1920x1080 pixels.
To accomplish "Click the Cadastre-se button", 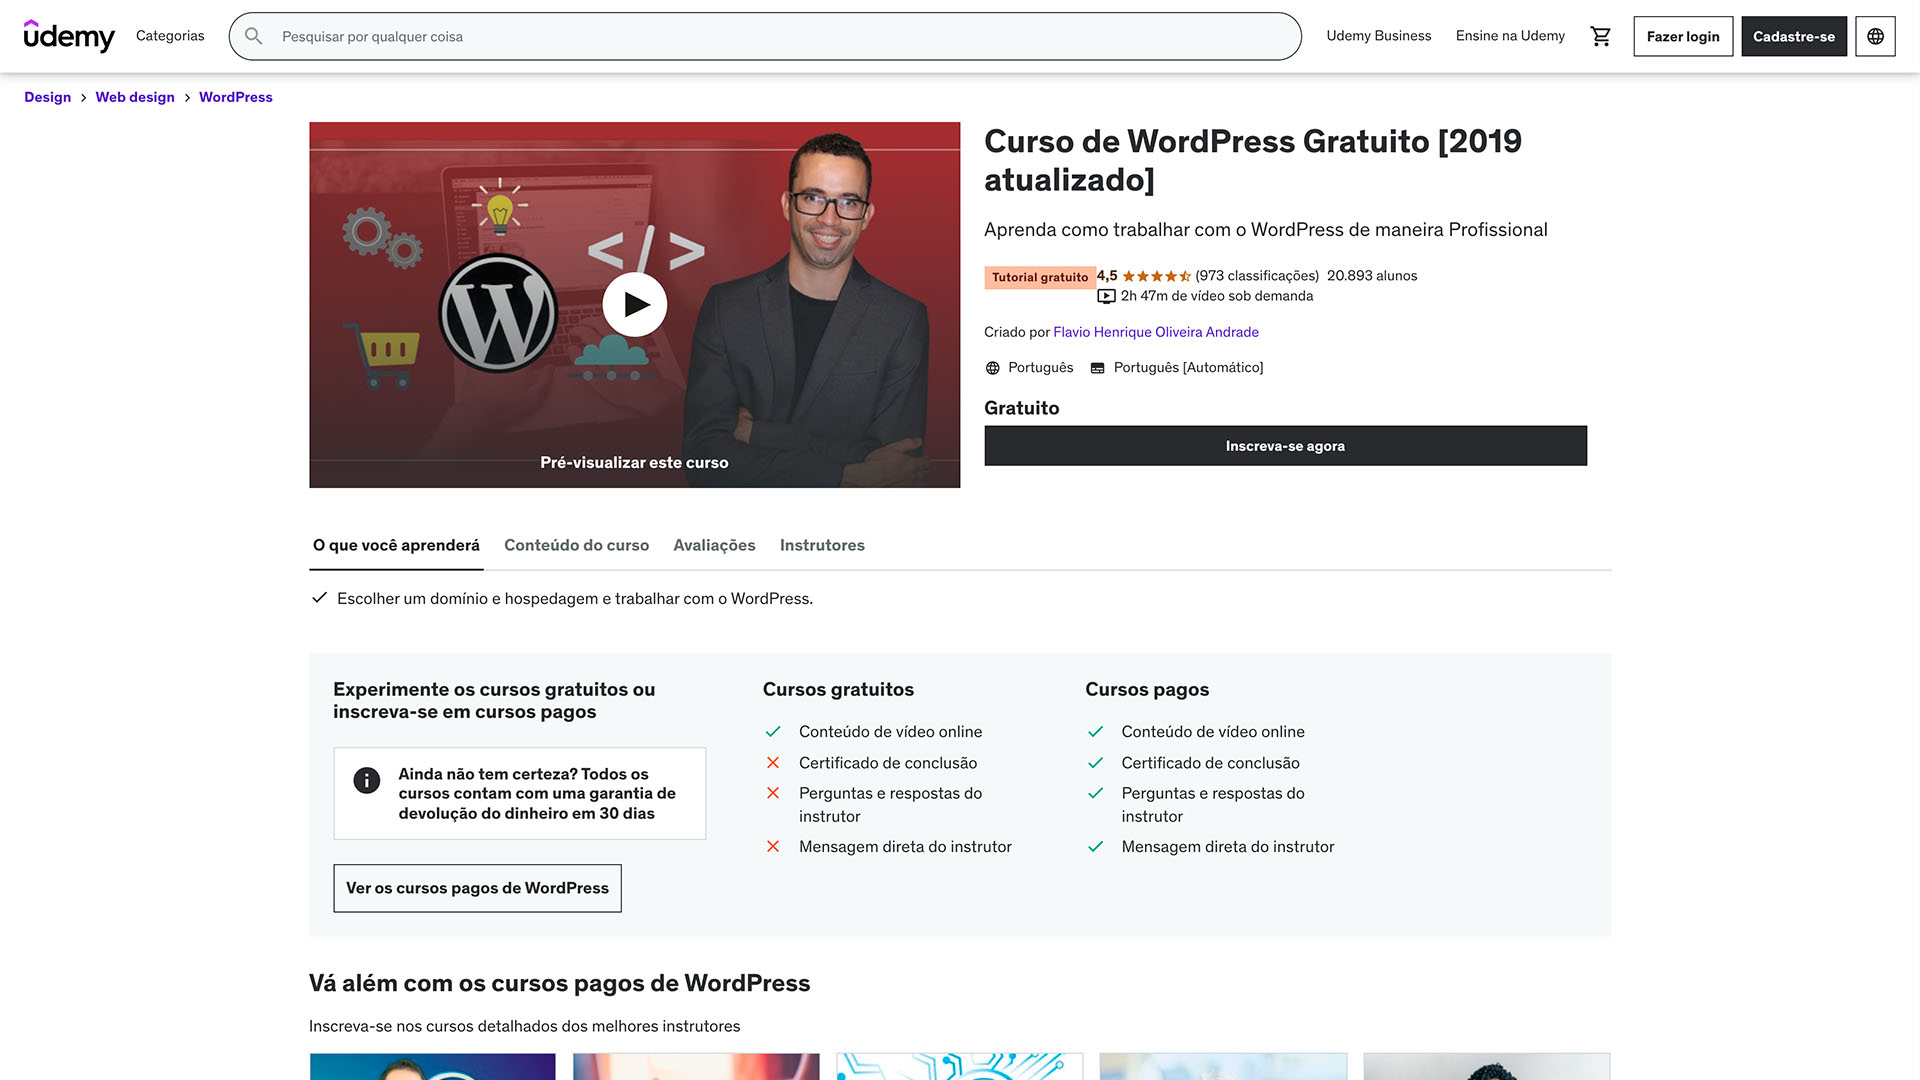I will [1794, 36].
